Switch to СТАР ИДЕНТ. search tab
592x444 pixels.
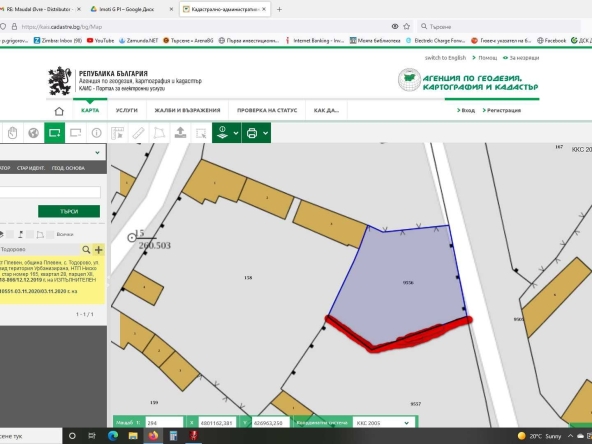[31, 168]
